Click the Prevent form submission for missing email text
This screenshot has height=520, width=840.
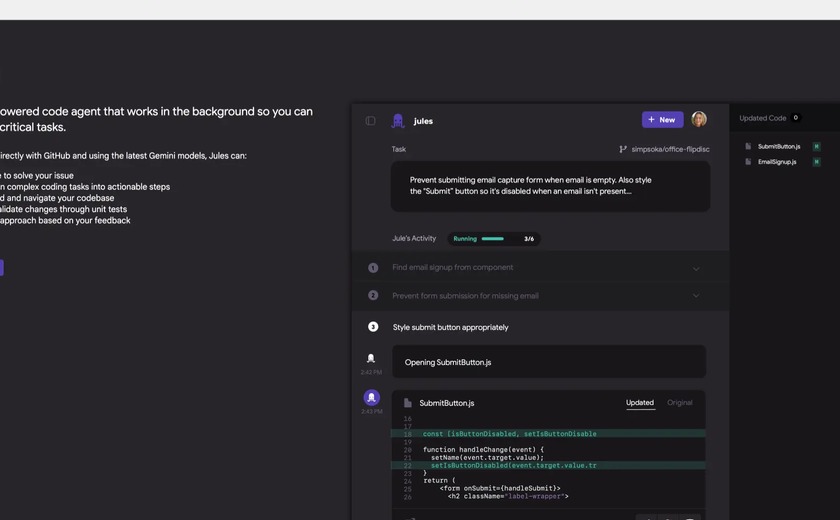[465, 296]
